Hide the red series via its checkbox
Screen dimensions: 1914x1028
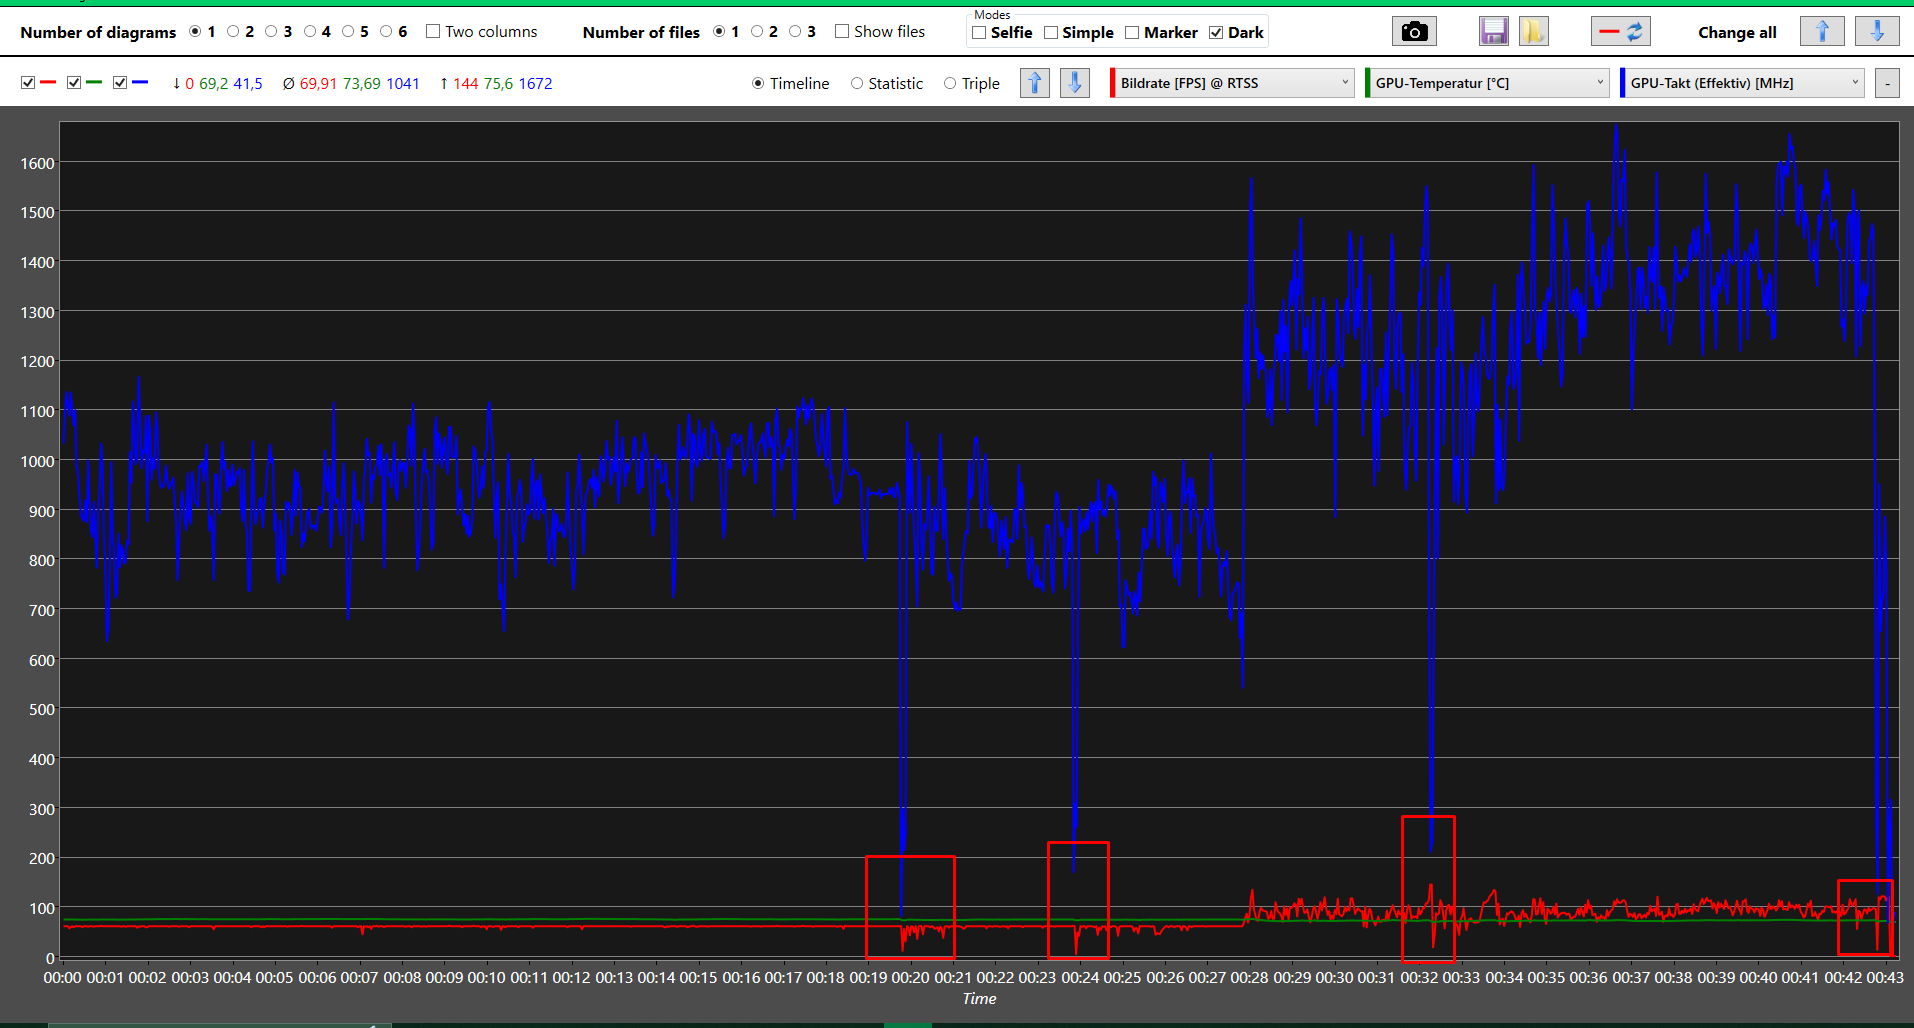click(28, 83)
